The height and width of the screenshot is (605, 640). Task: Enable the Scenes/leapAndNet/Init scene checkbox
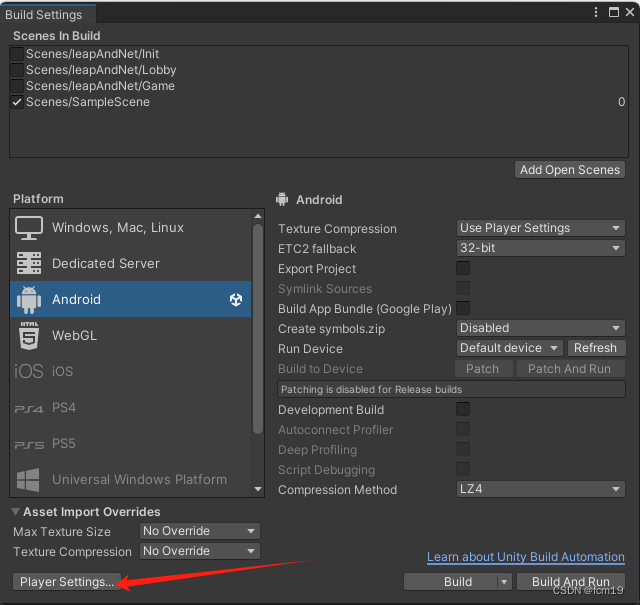(17, 54)
